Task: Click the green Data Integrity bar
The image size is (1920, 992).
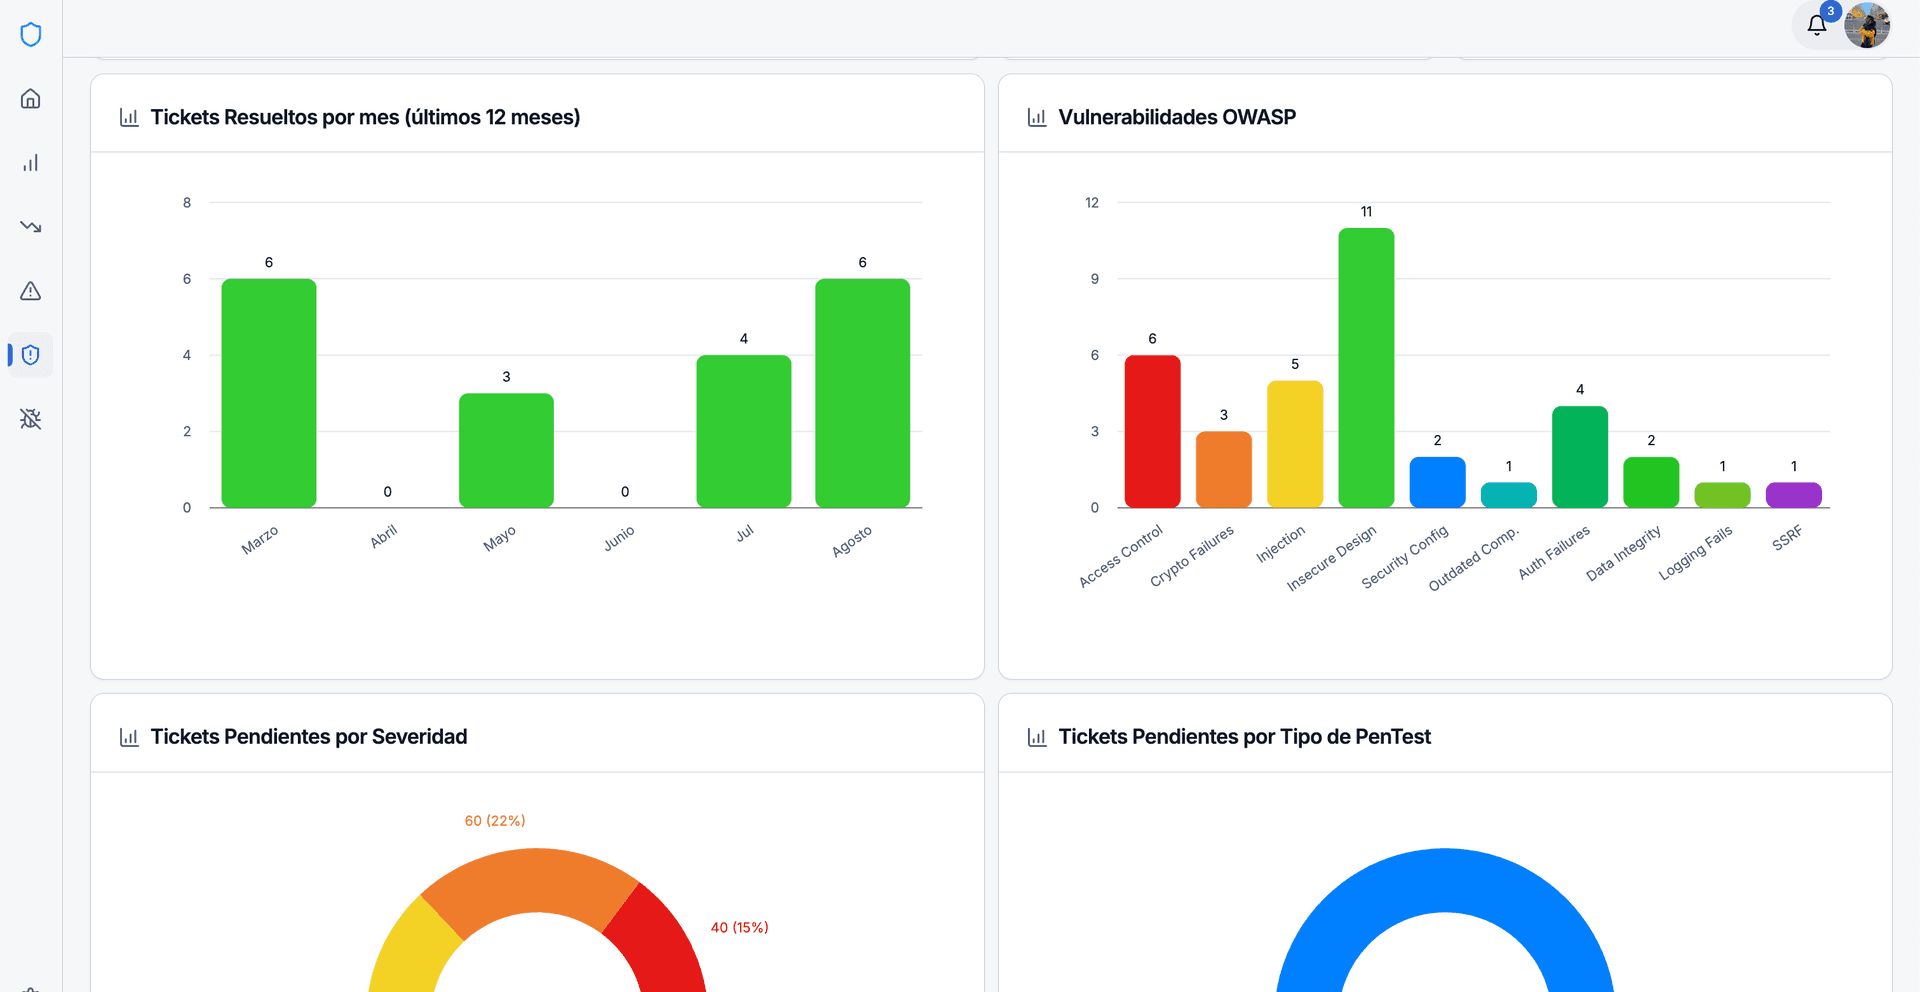Action: [x=1651, y=482]
